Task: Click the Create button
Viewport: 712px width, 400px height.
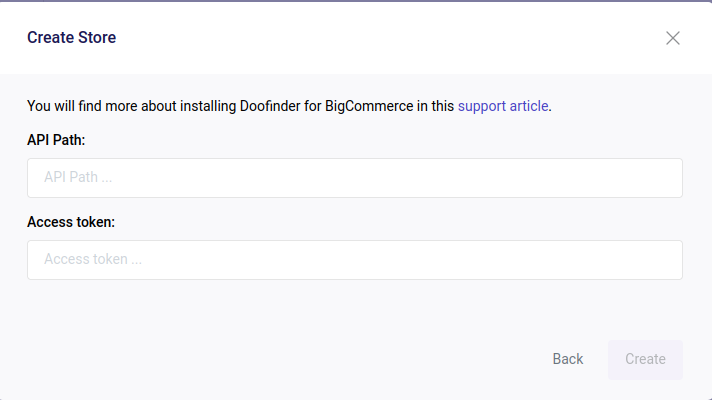Action: tap(645, 359)
